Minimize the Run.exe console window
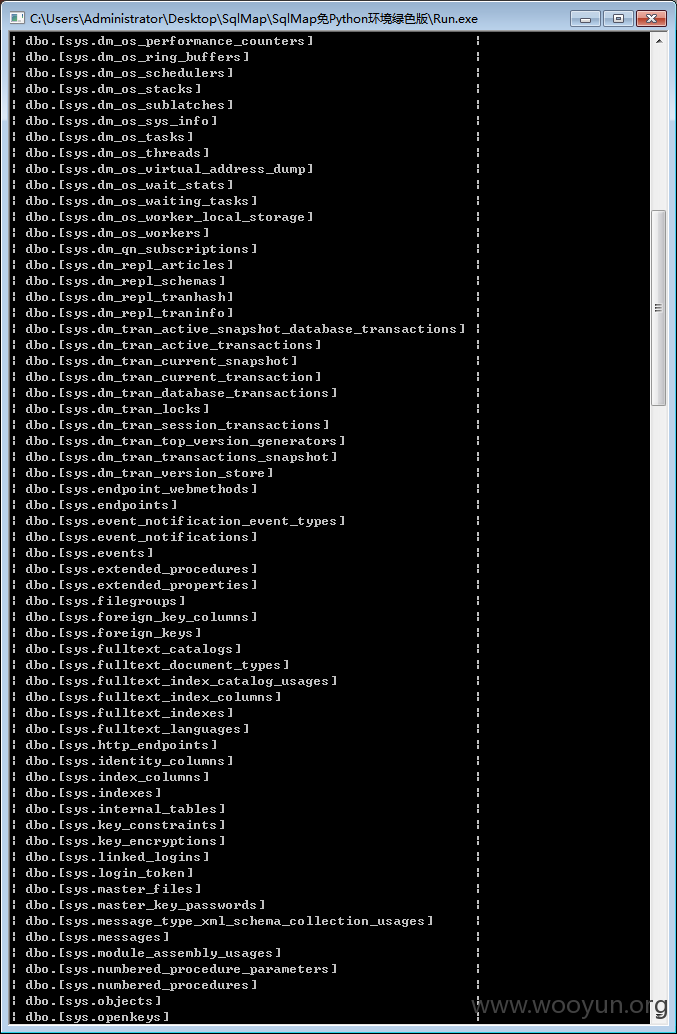677x1034 pixels. click(x=585, y=18)
